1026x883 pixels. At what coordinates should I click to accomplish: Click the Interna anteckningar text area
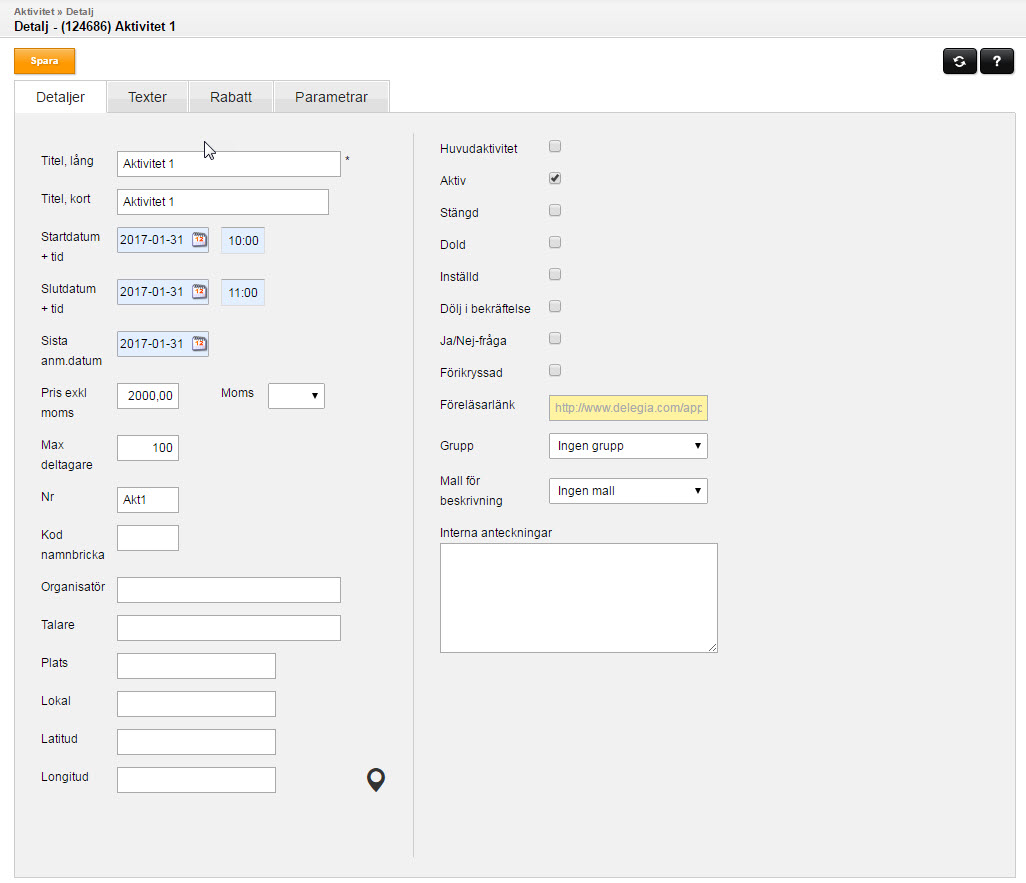tap(578, 598)
